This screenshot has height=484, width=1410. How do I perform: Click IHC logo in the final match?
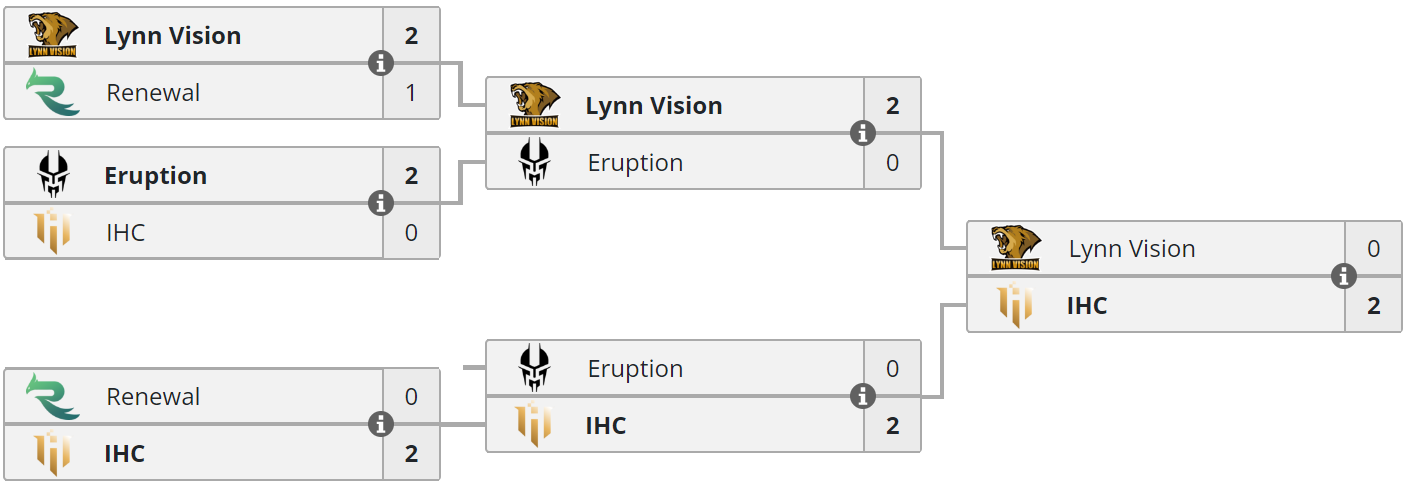click(x=1016, y=305)
